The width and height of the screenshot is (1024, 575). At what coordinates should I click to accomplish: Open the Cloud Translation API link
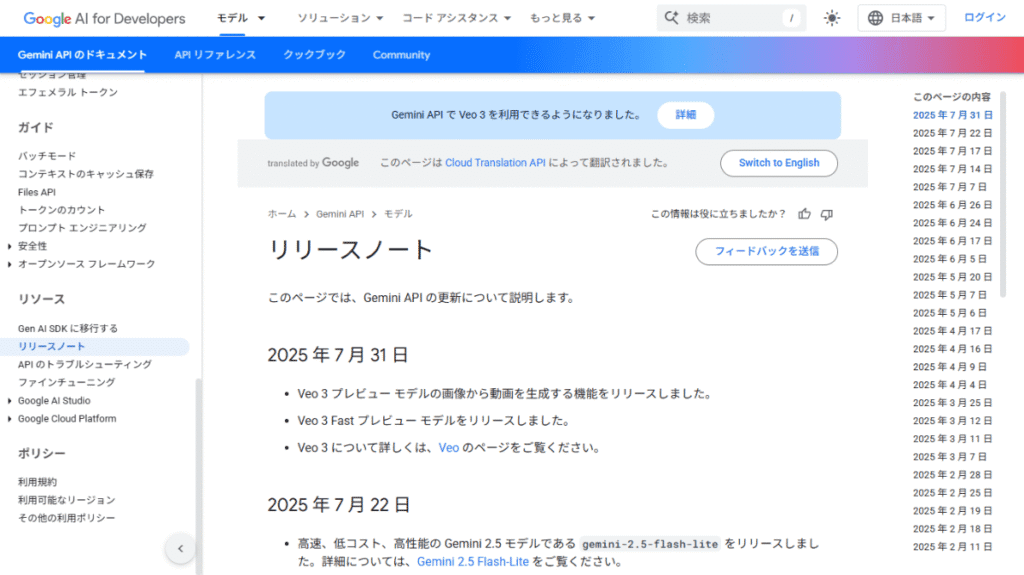click(495, 163)
